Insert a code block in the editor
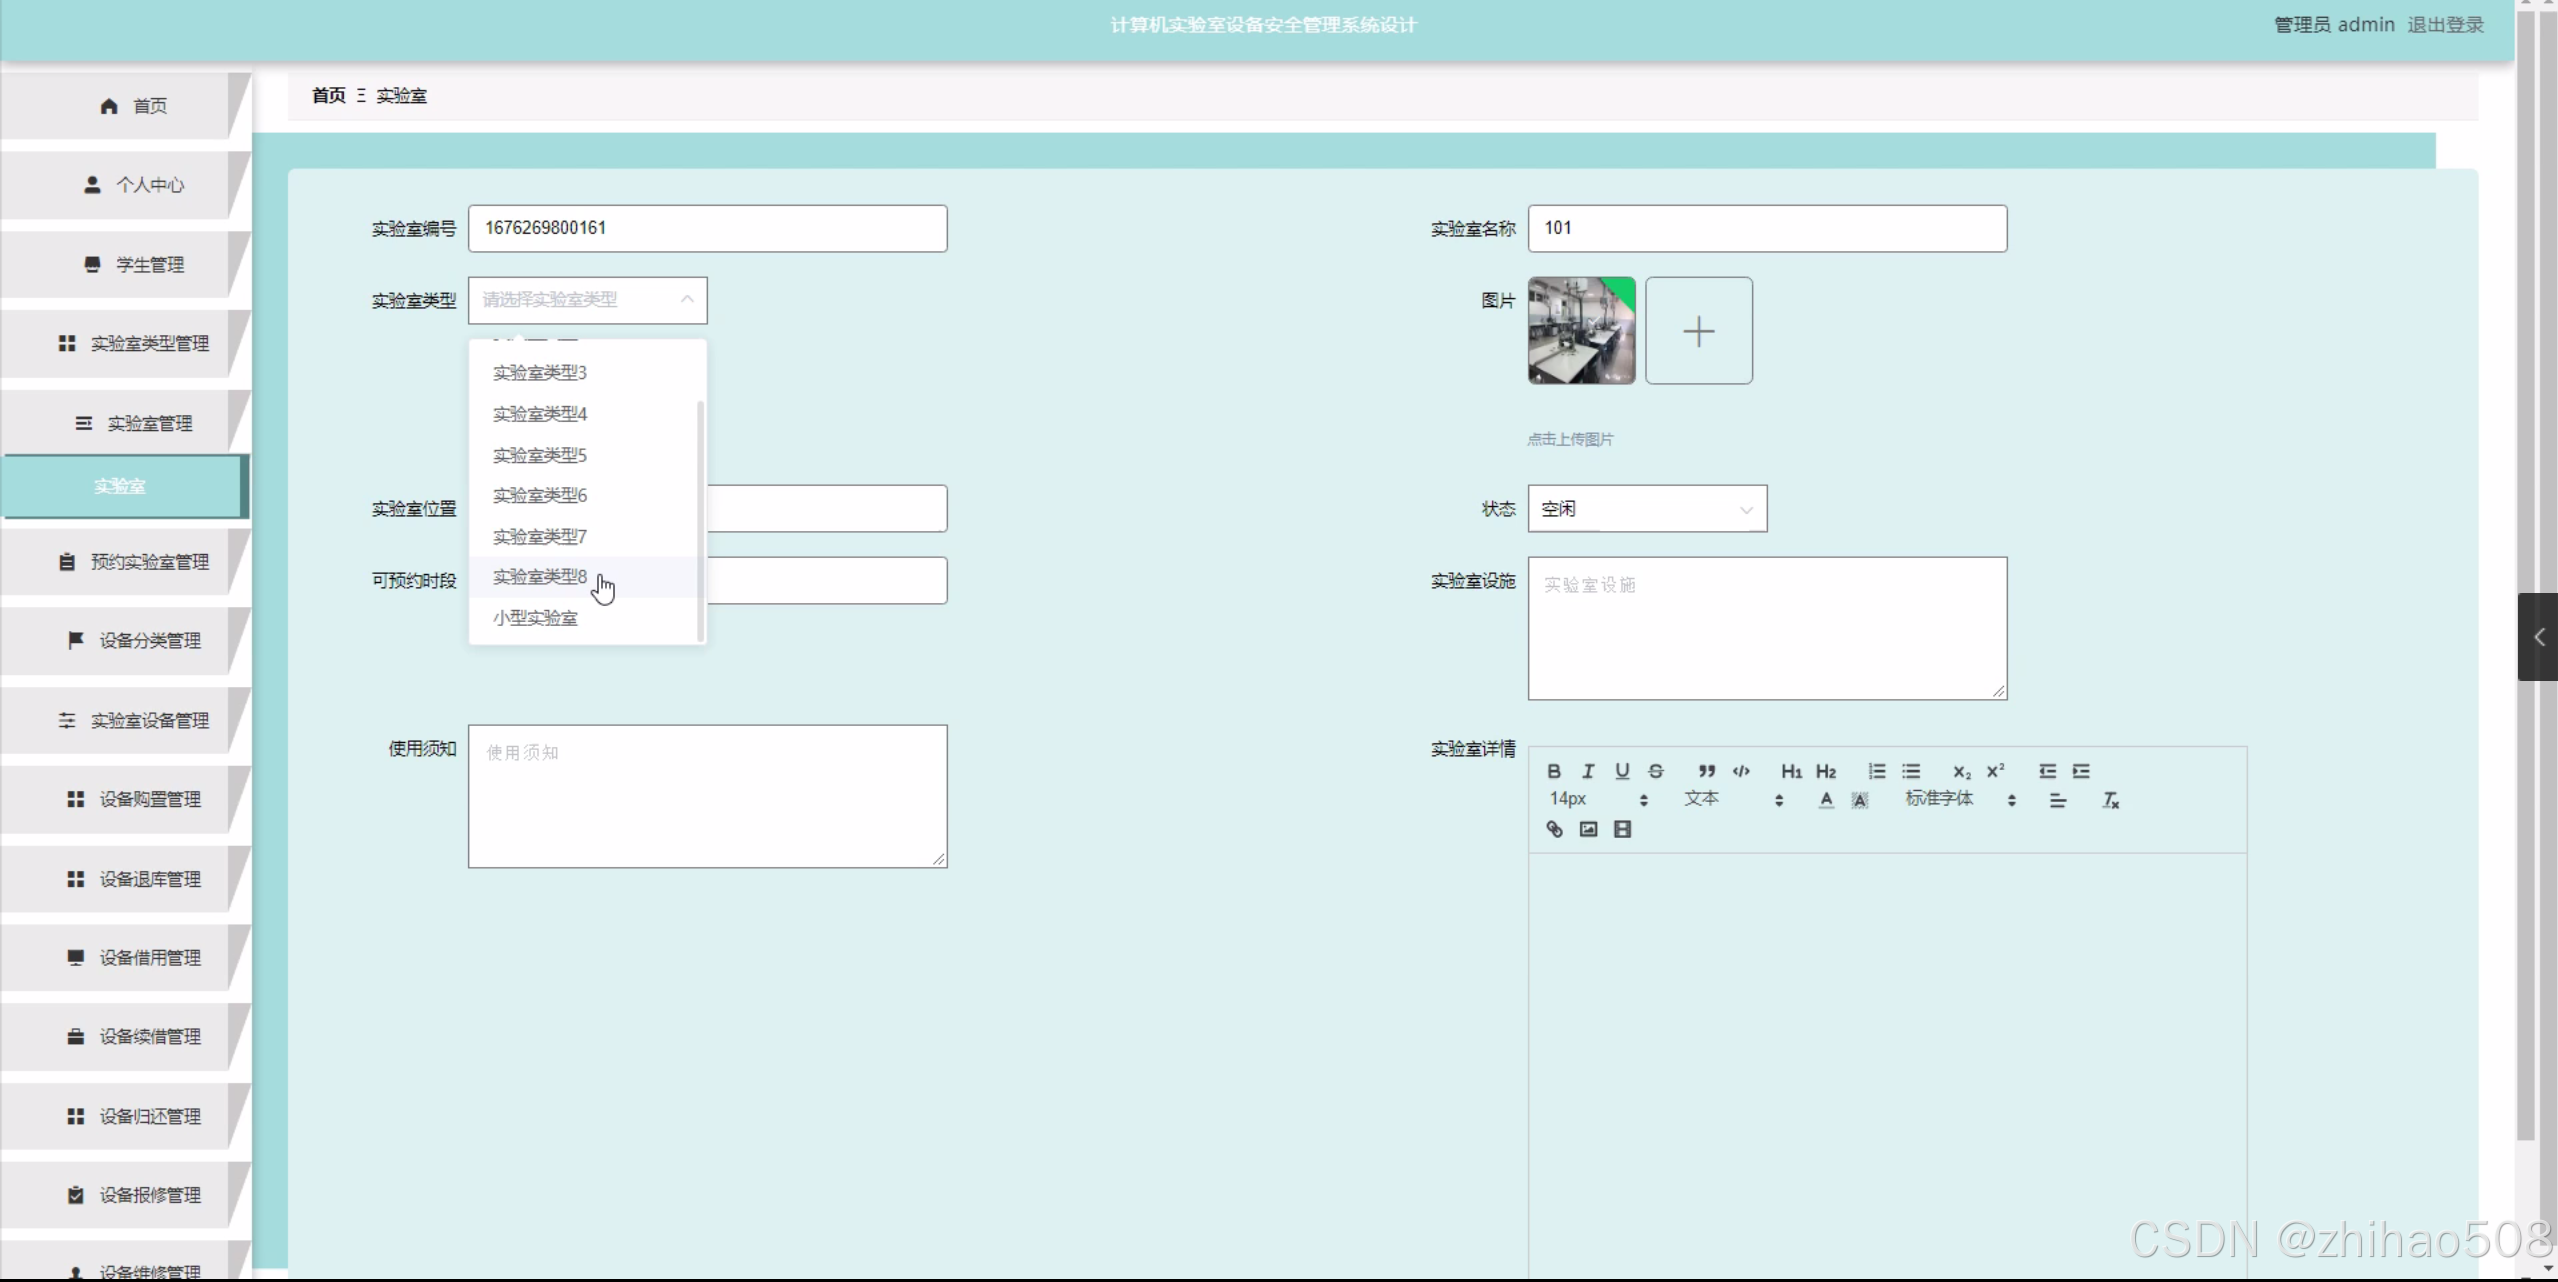The height and width of the screenshot is (1282, 2558). 1741,771
